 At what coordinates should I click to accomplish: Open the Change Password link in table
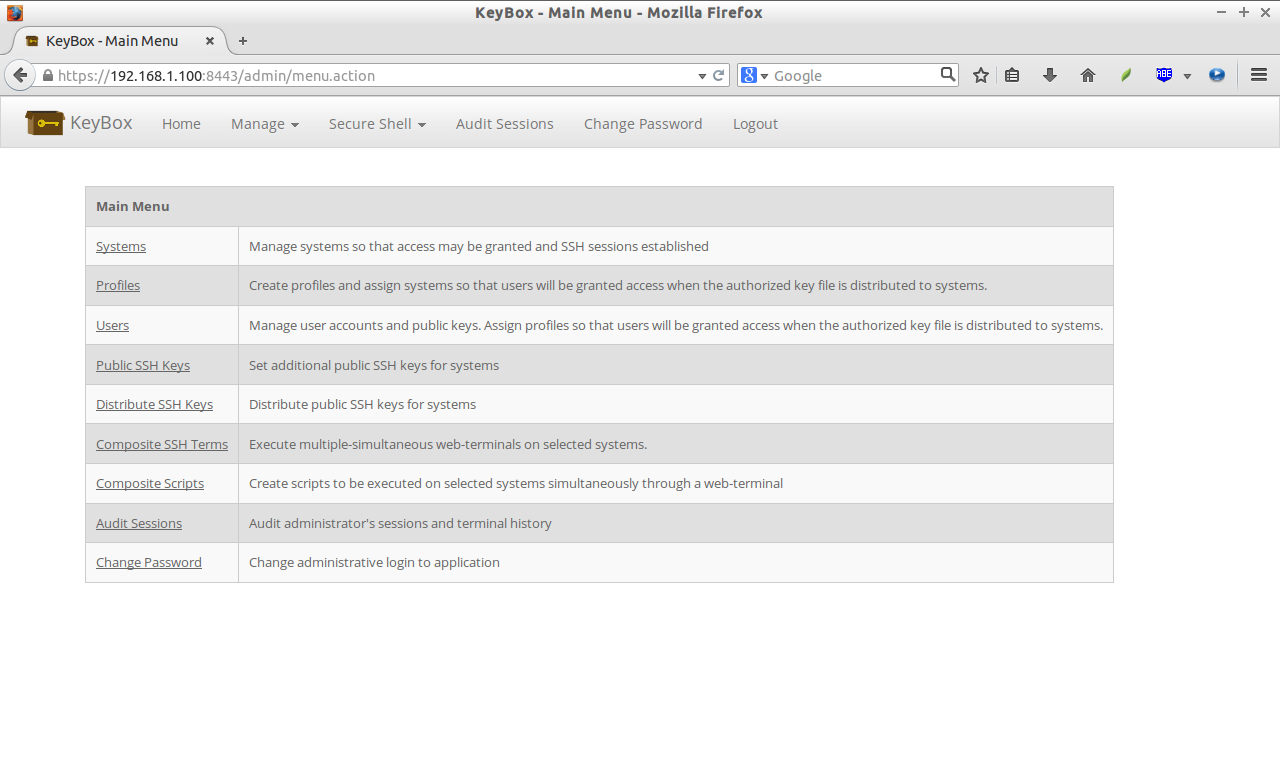point(149,562)
